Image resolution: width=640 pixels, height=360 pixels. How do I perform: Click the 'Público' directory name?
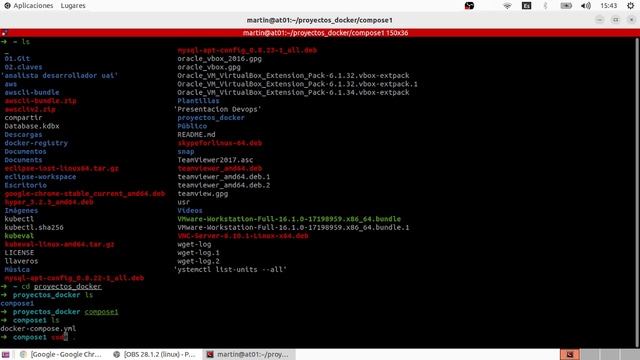pos(192,126)
